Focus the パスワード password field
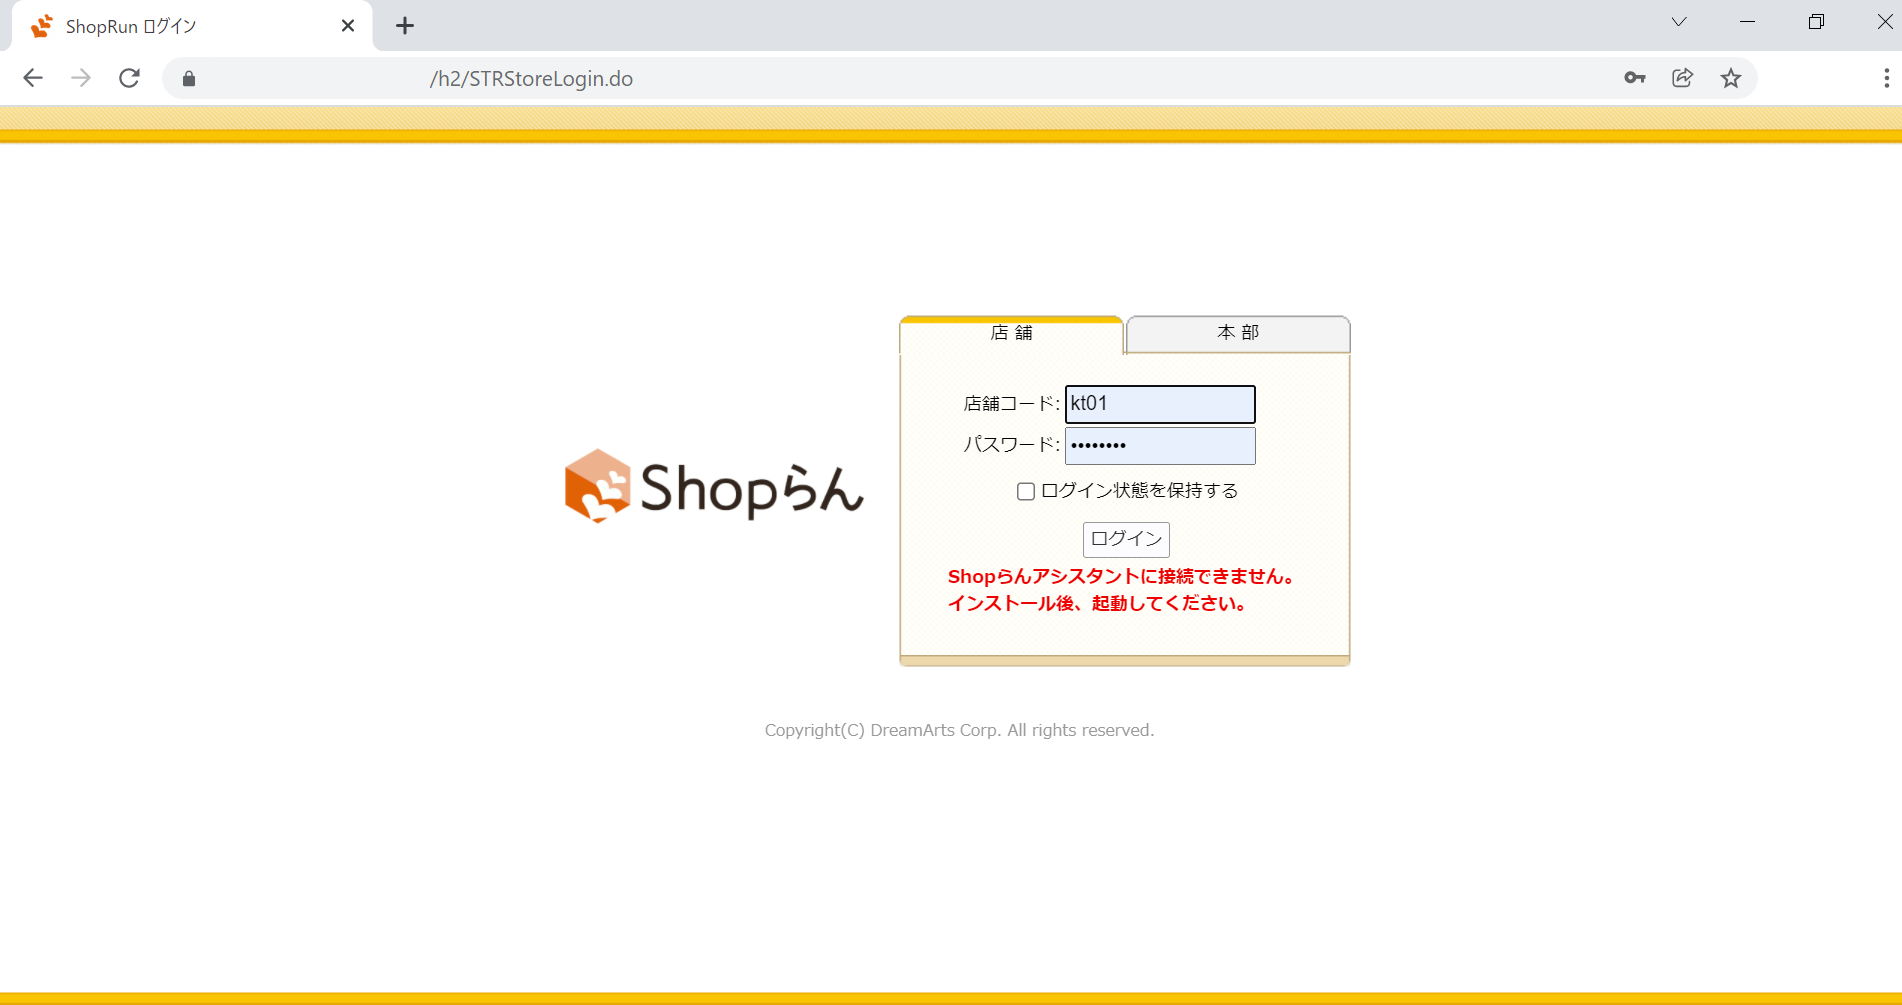This screenshot has width=1902, height=1005. click(1159, 445)
